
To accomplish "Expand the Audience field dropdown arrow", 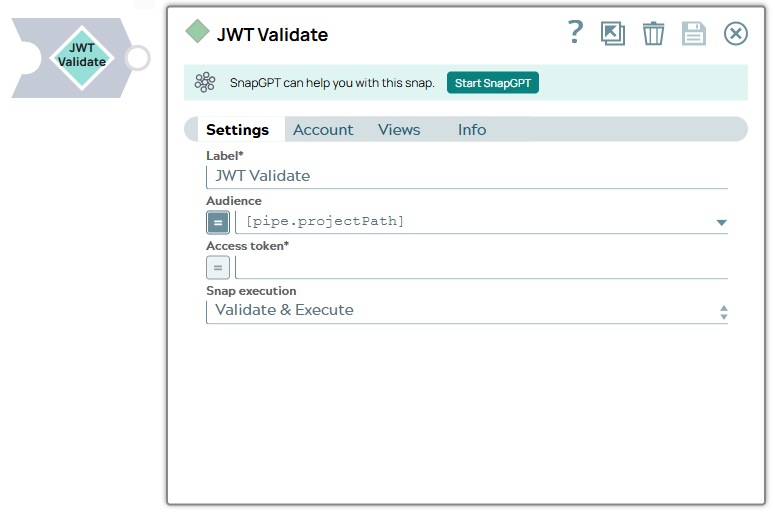I will (721, 222).
